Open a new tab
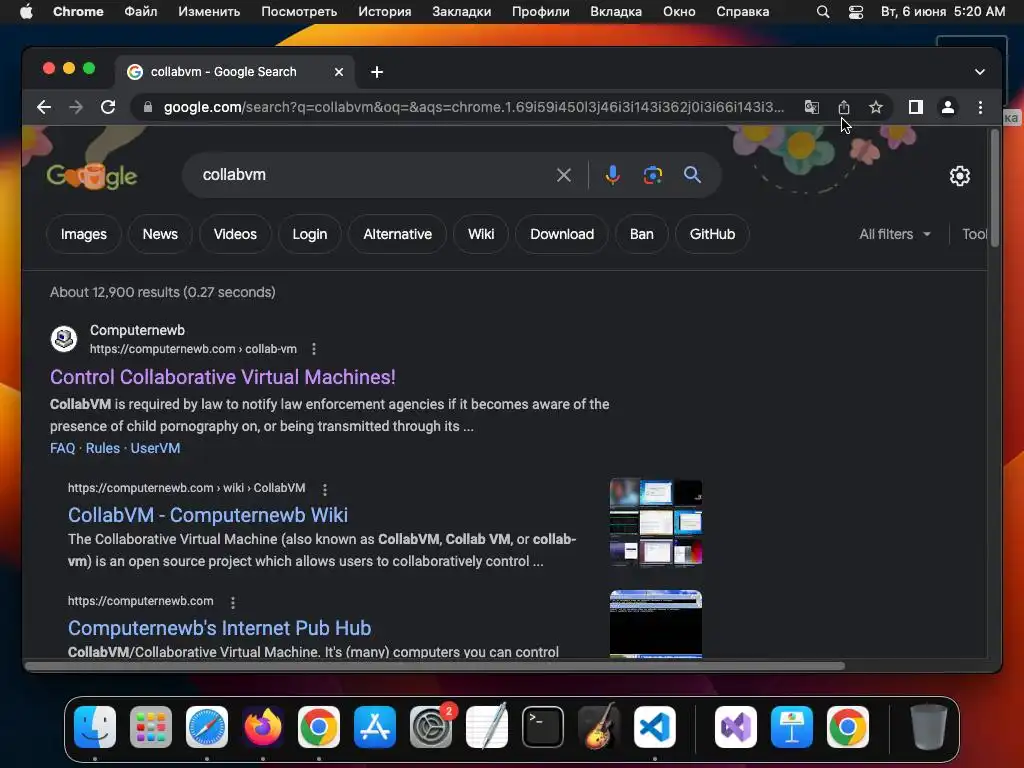1024x768 pixels. tap(377, 72)
